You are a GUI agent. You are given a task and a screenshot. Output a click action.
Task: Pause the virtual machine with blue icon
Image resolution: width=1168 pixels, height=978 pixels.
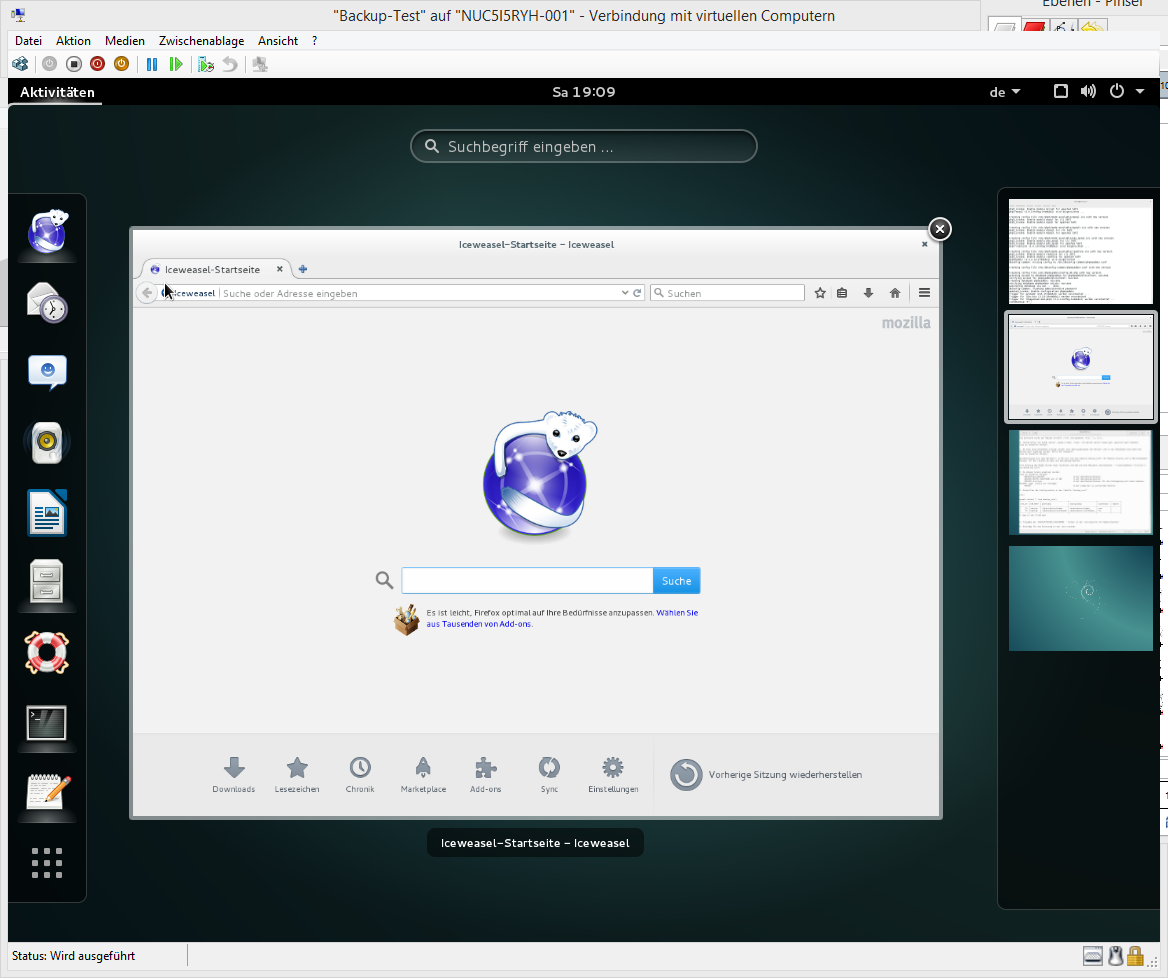coord(152,65)
